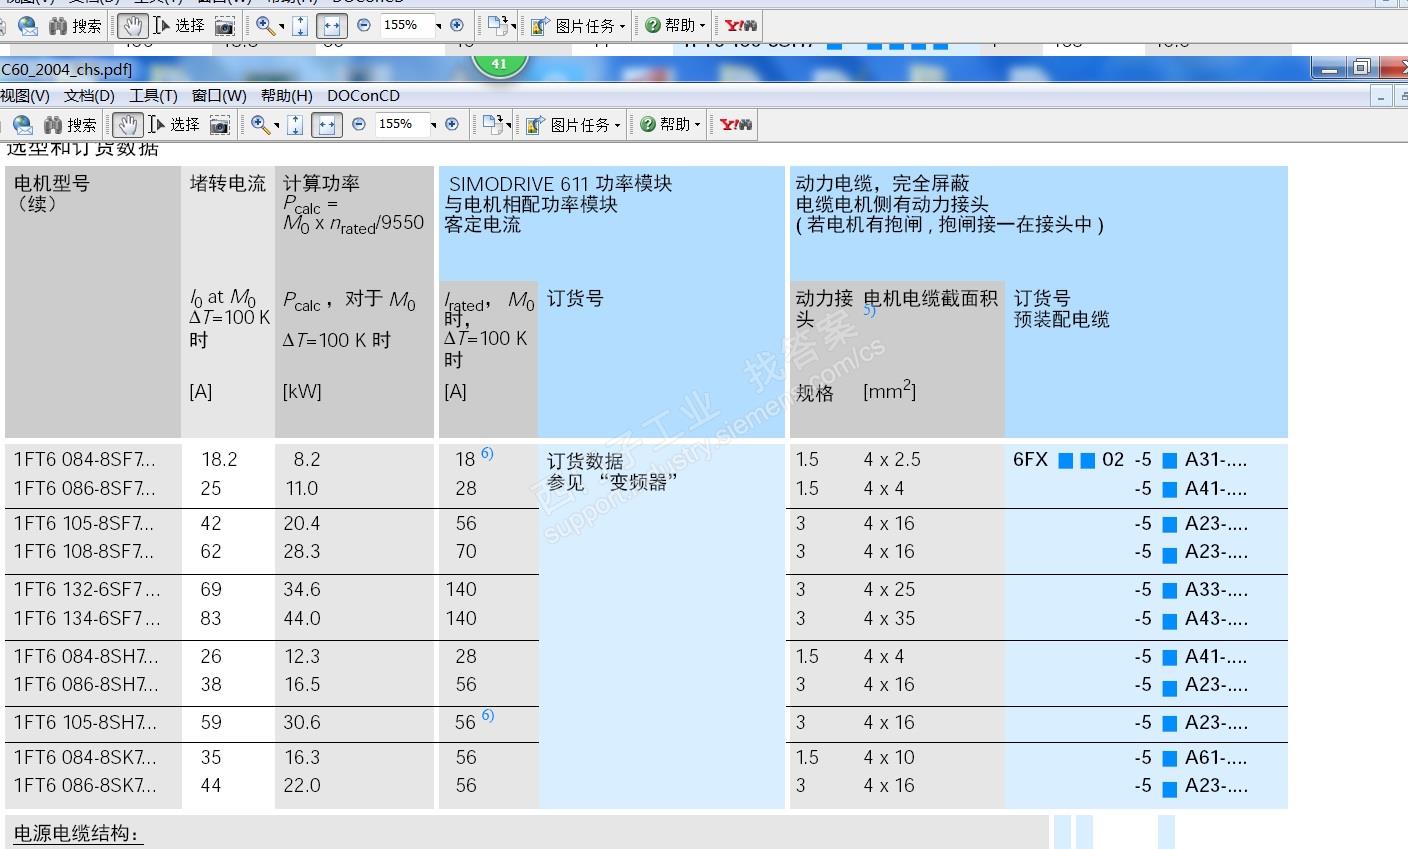Expand magnifier zoom tool arrow in topmost toolbar
The width and height of the screenshot is (1408, 849).
coord(281,26)
